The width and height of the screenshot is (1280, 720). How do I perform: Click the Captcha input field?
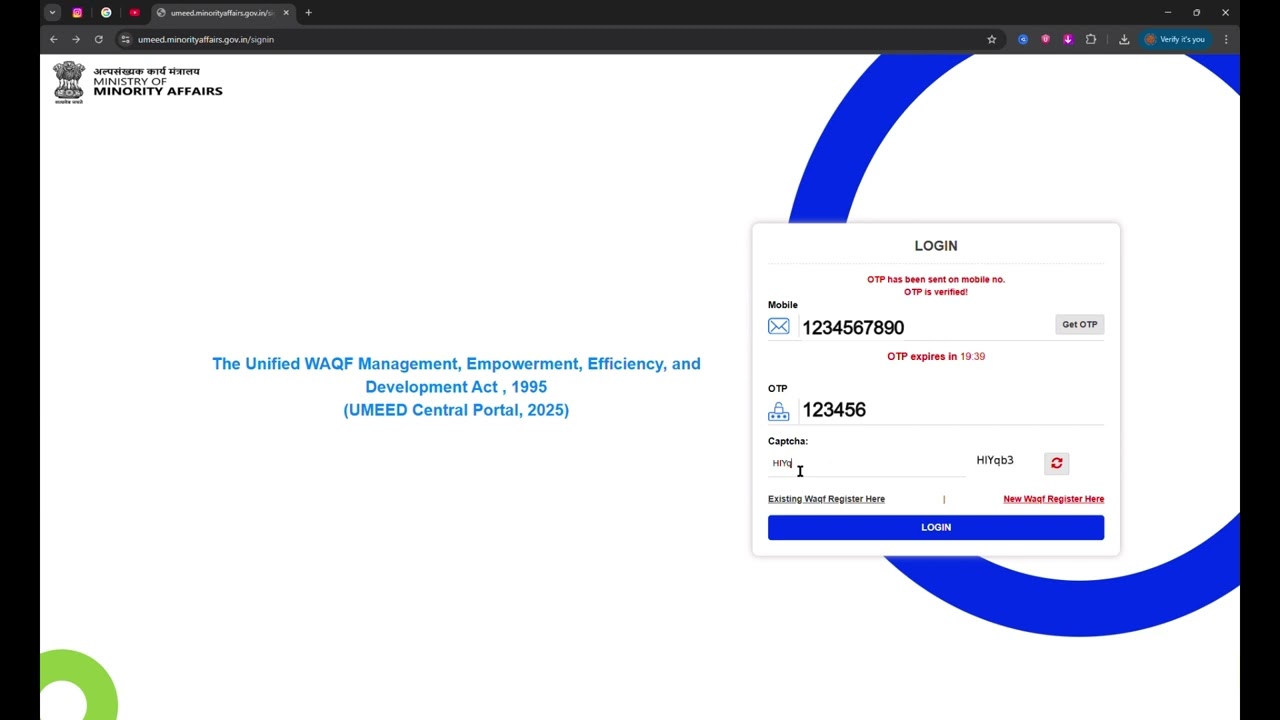[866, 463]
